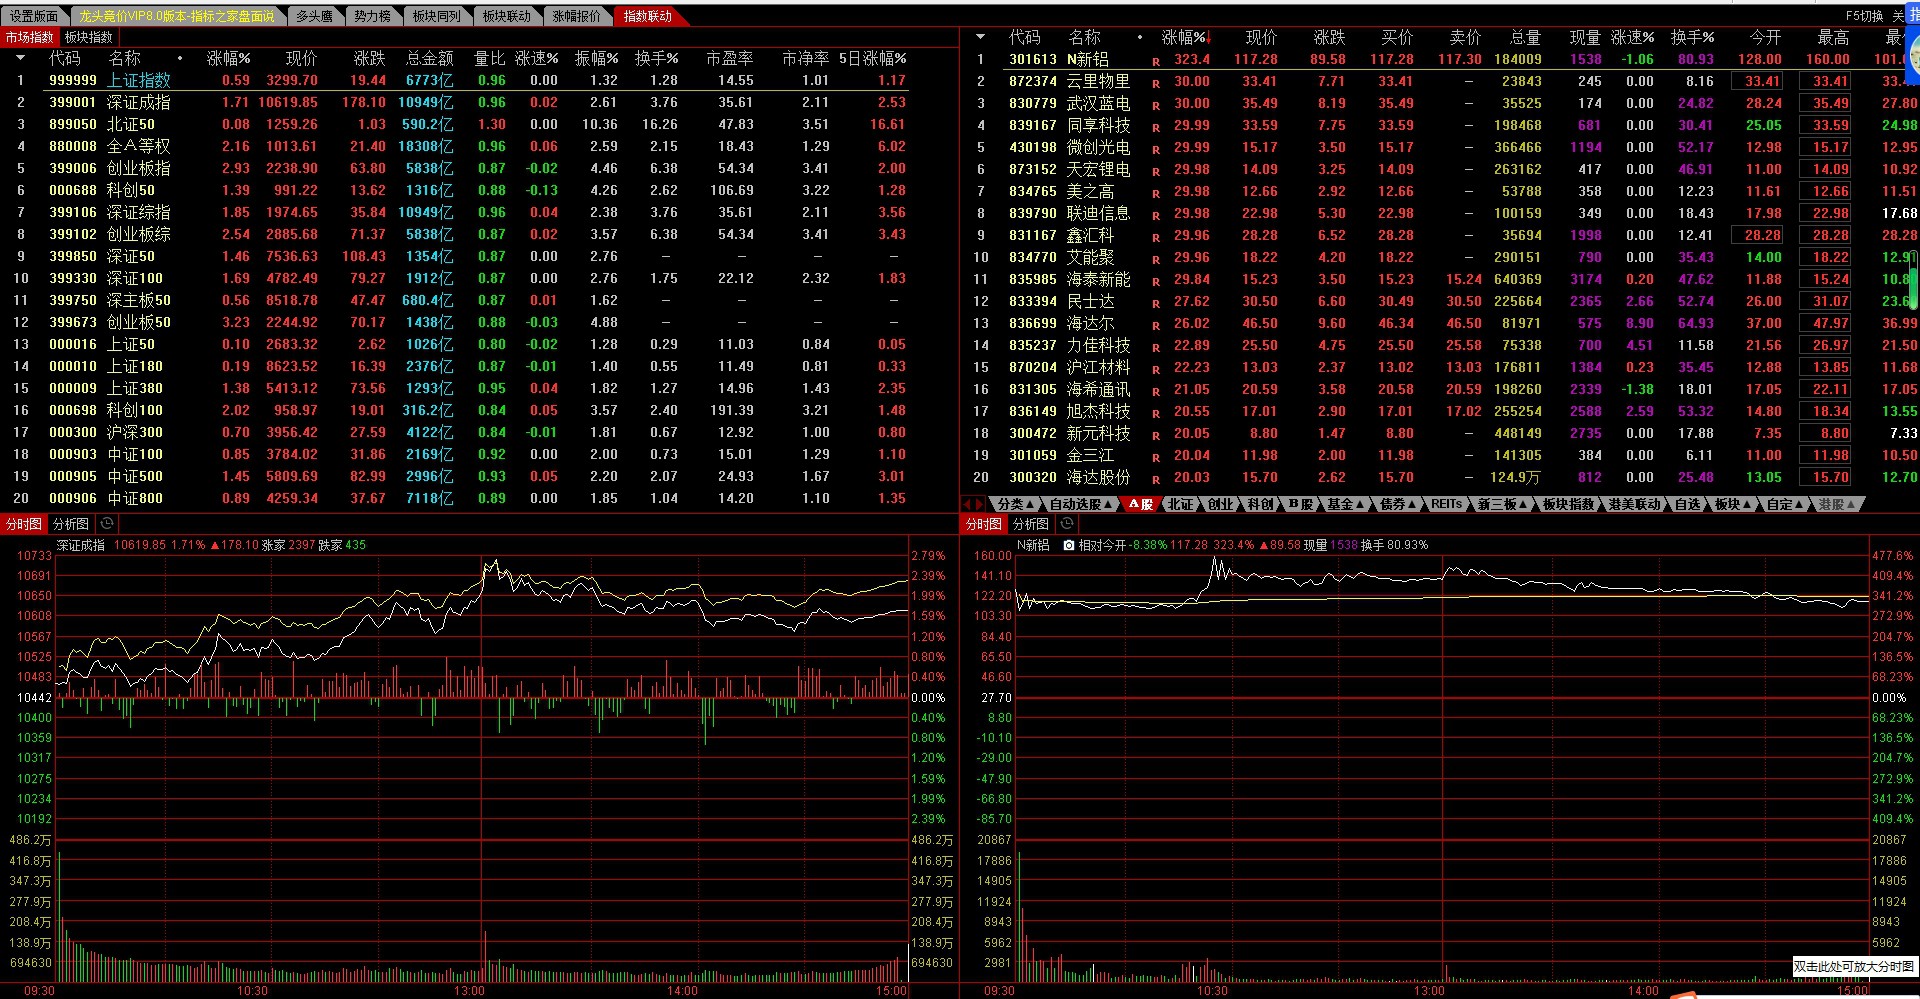The image size is (1920, 999).
Task: Select the 联迪信息 stock row
Action: click(x=1440, y=213)
